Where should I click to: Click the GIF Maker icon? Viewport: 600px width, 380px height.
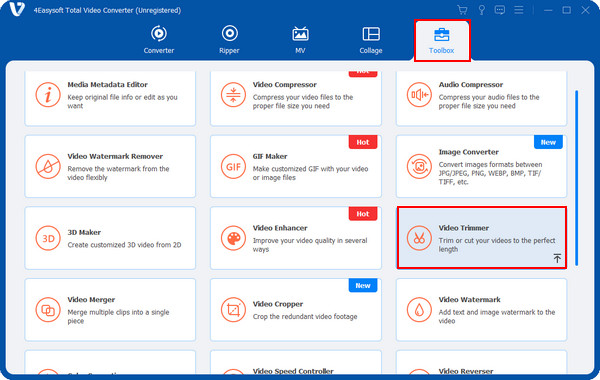[x=233, y=166]
